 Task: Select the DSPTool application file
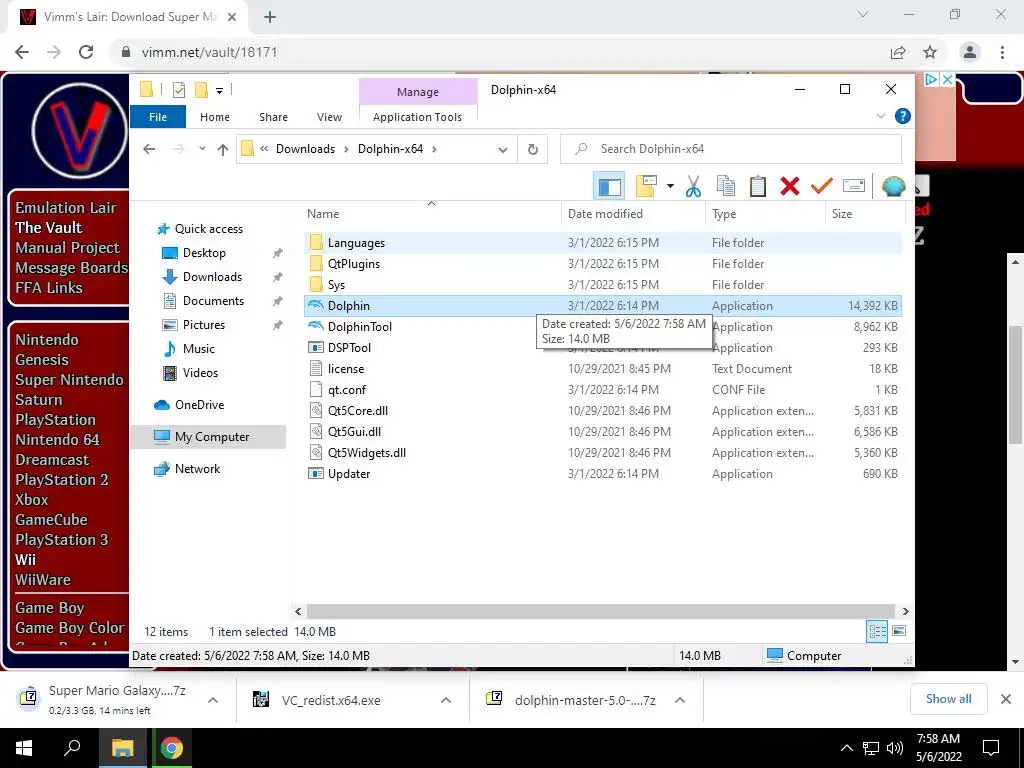click(603, 347)
